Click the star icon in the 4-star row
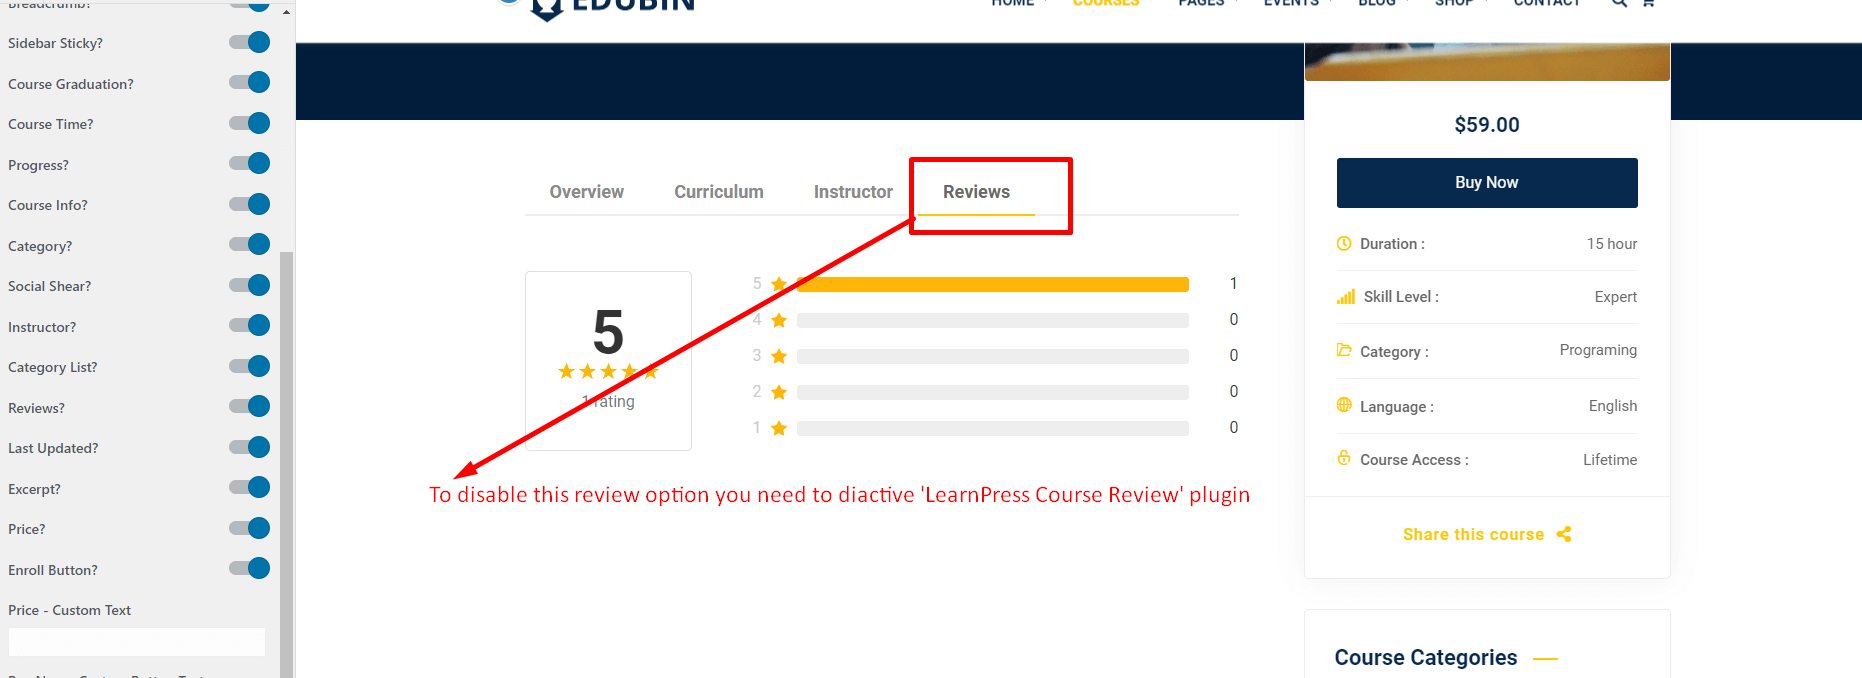 tap(779, 320)
